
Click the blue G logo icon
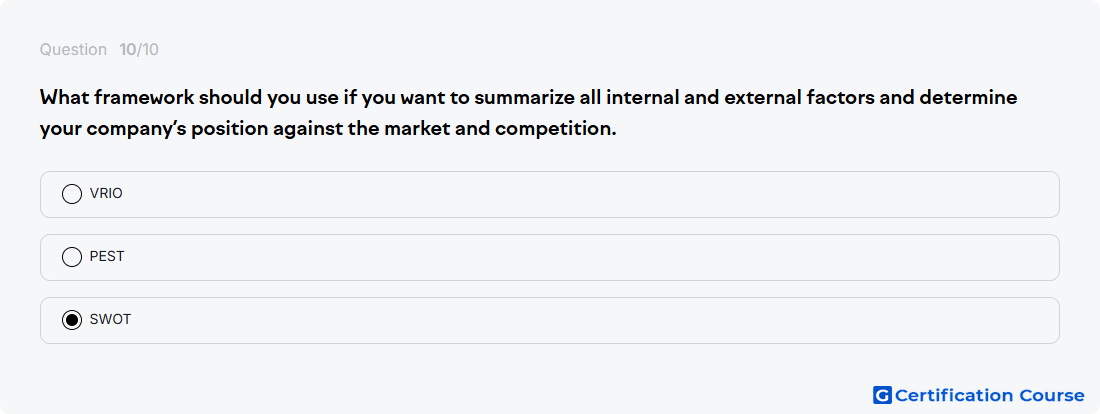[x=882, y=395]
